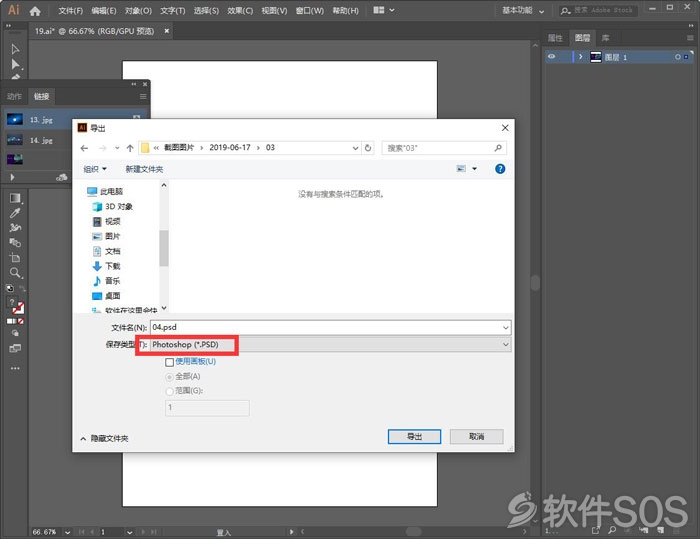700x539 pixels.
Task: Click the search 03 input field
Action: [x=444, y=148]
